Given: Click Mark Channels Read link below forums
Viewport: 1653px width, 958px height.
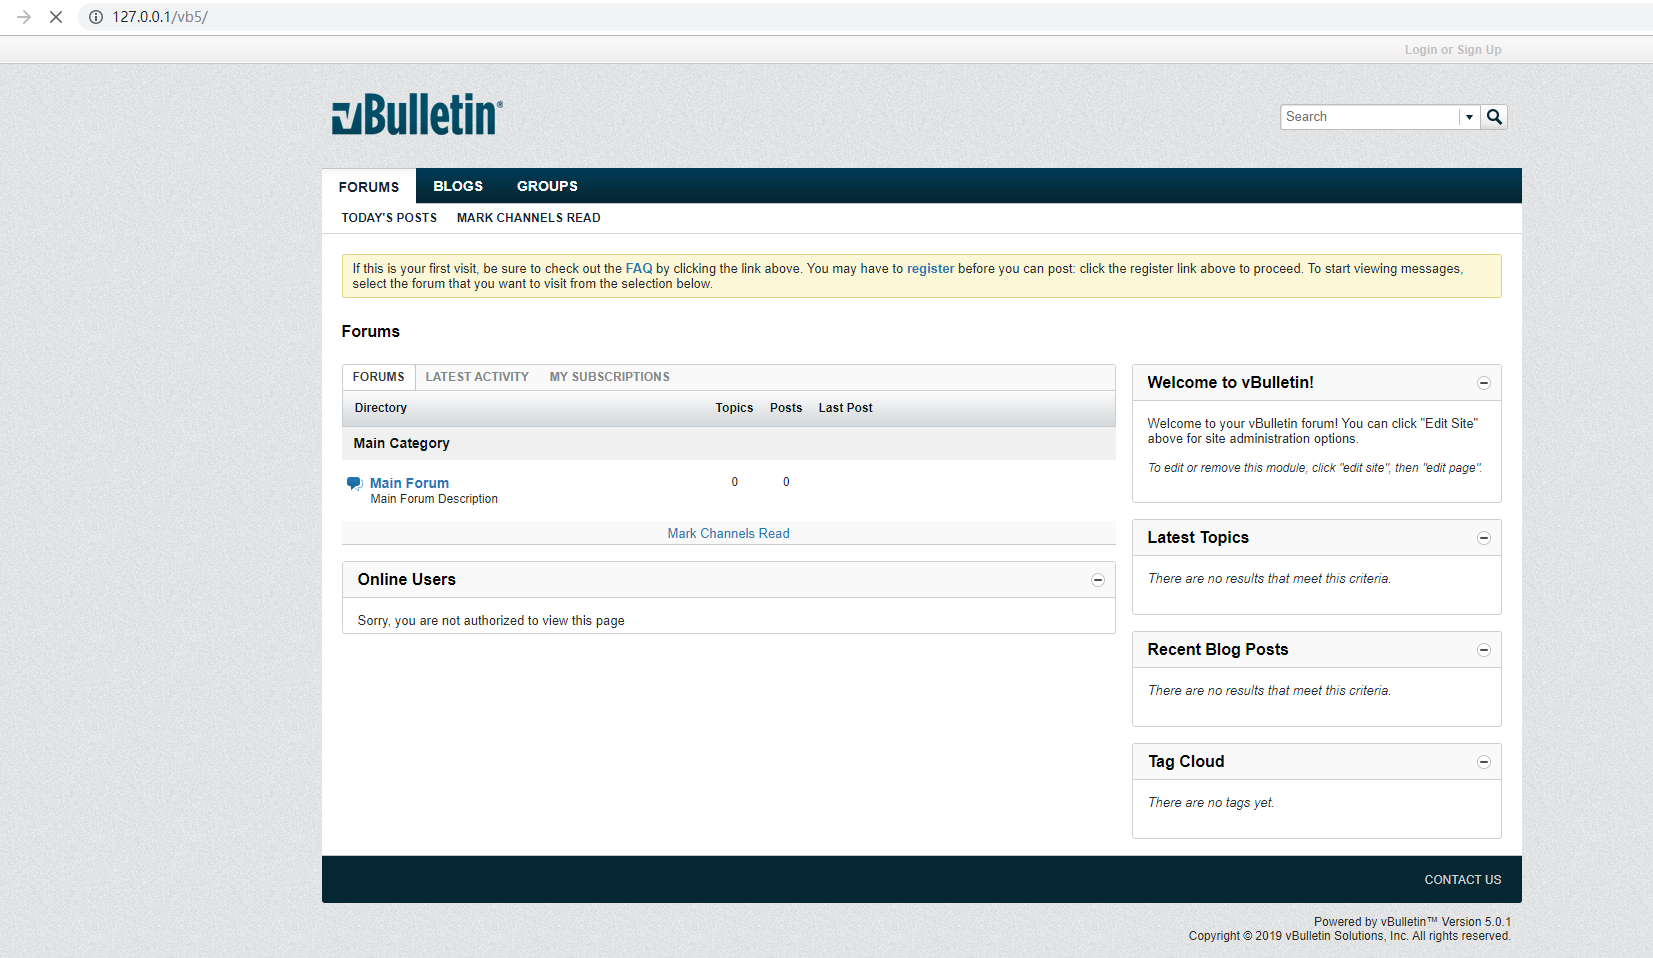Looking at the screenshot, I should (x=729, y=534).
